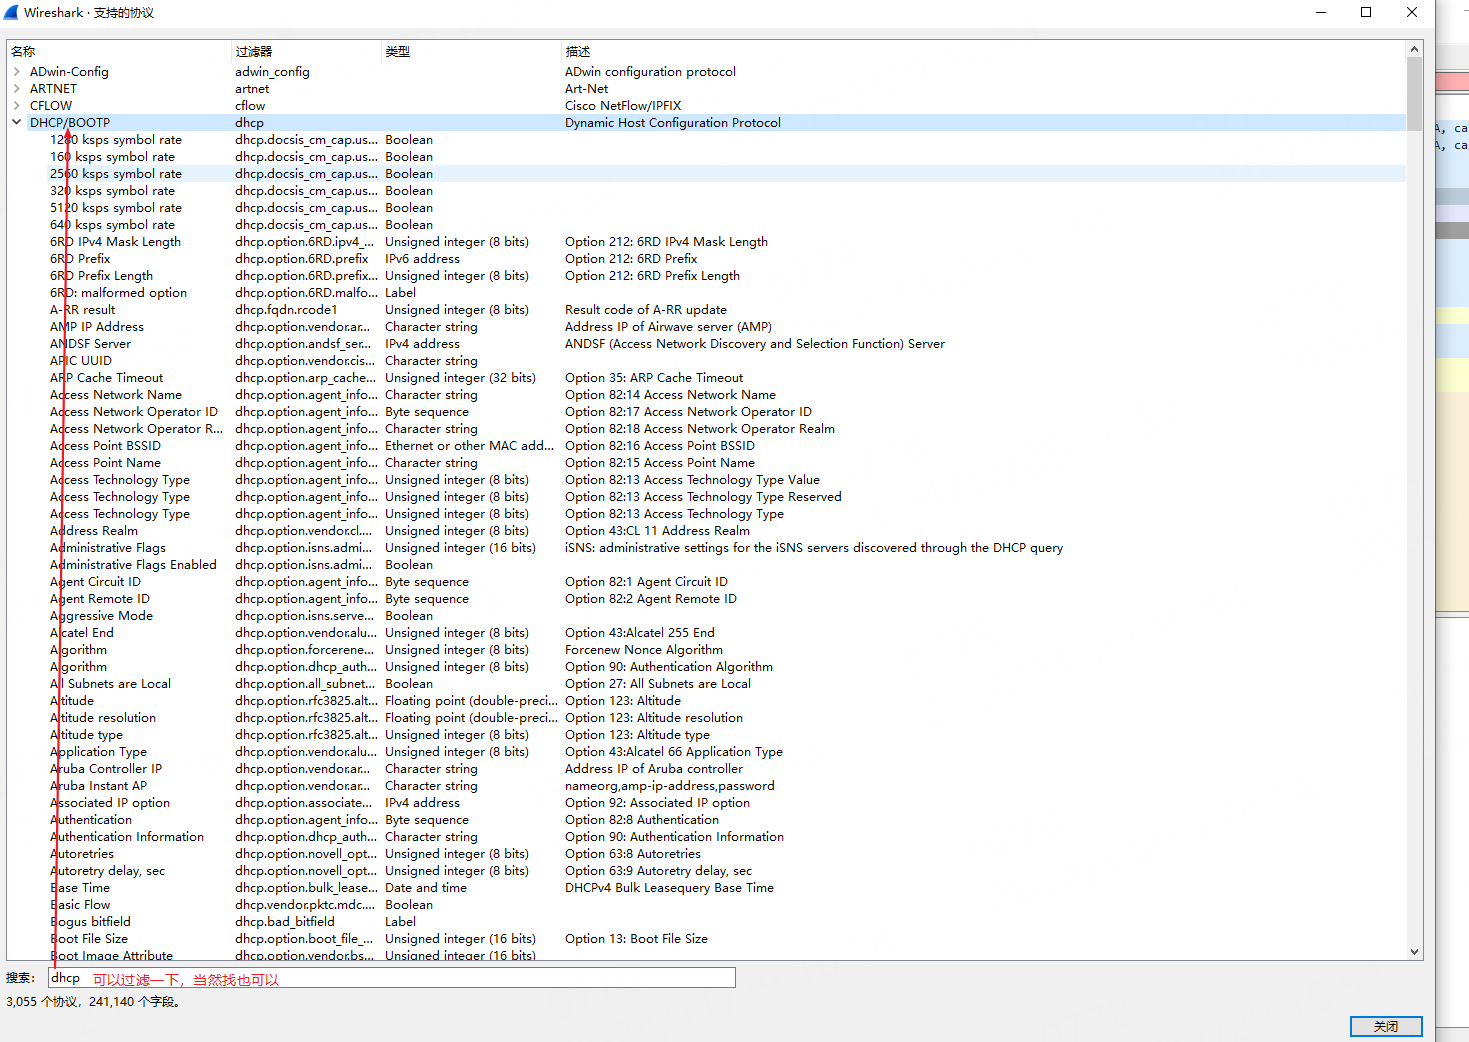The image size is (1469, 1042).
Task: Select the Alcatel End row
Action: (x=706, y=633)
